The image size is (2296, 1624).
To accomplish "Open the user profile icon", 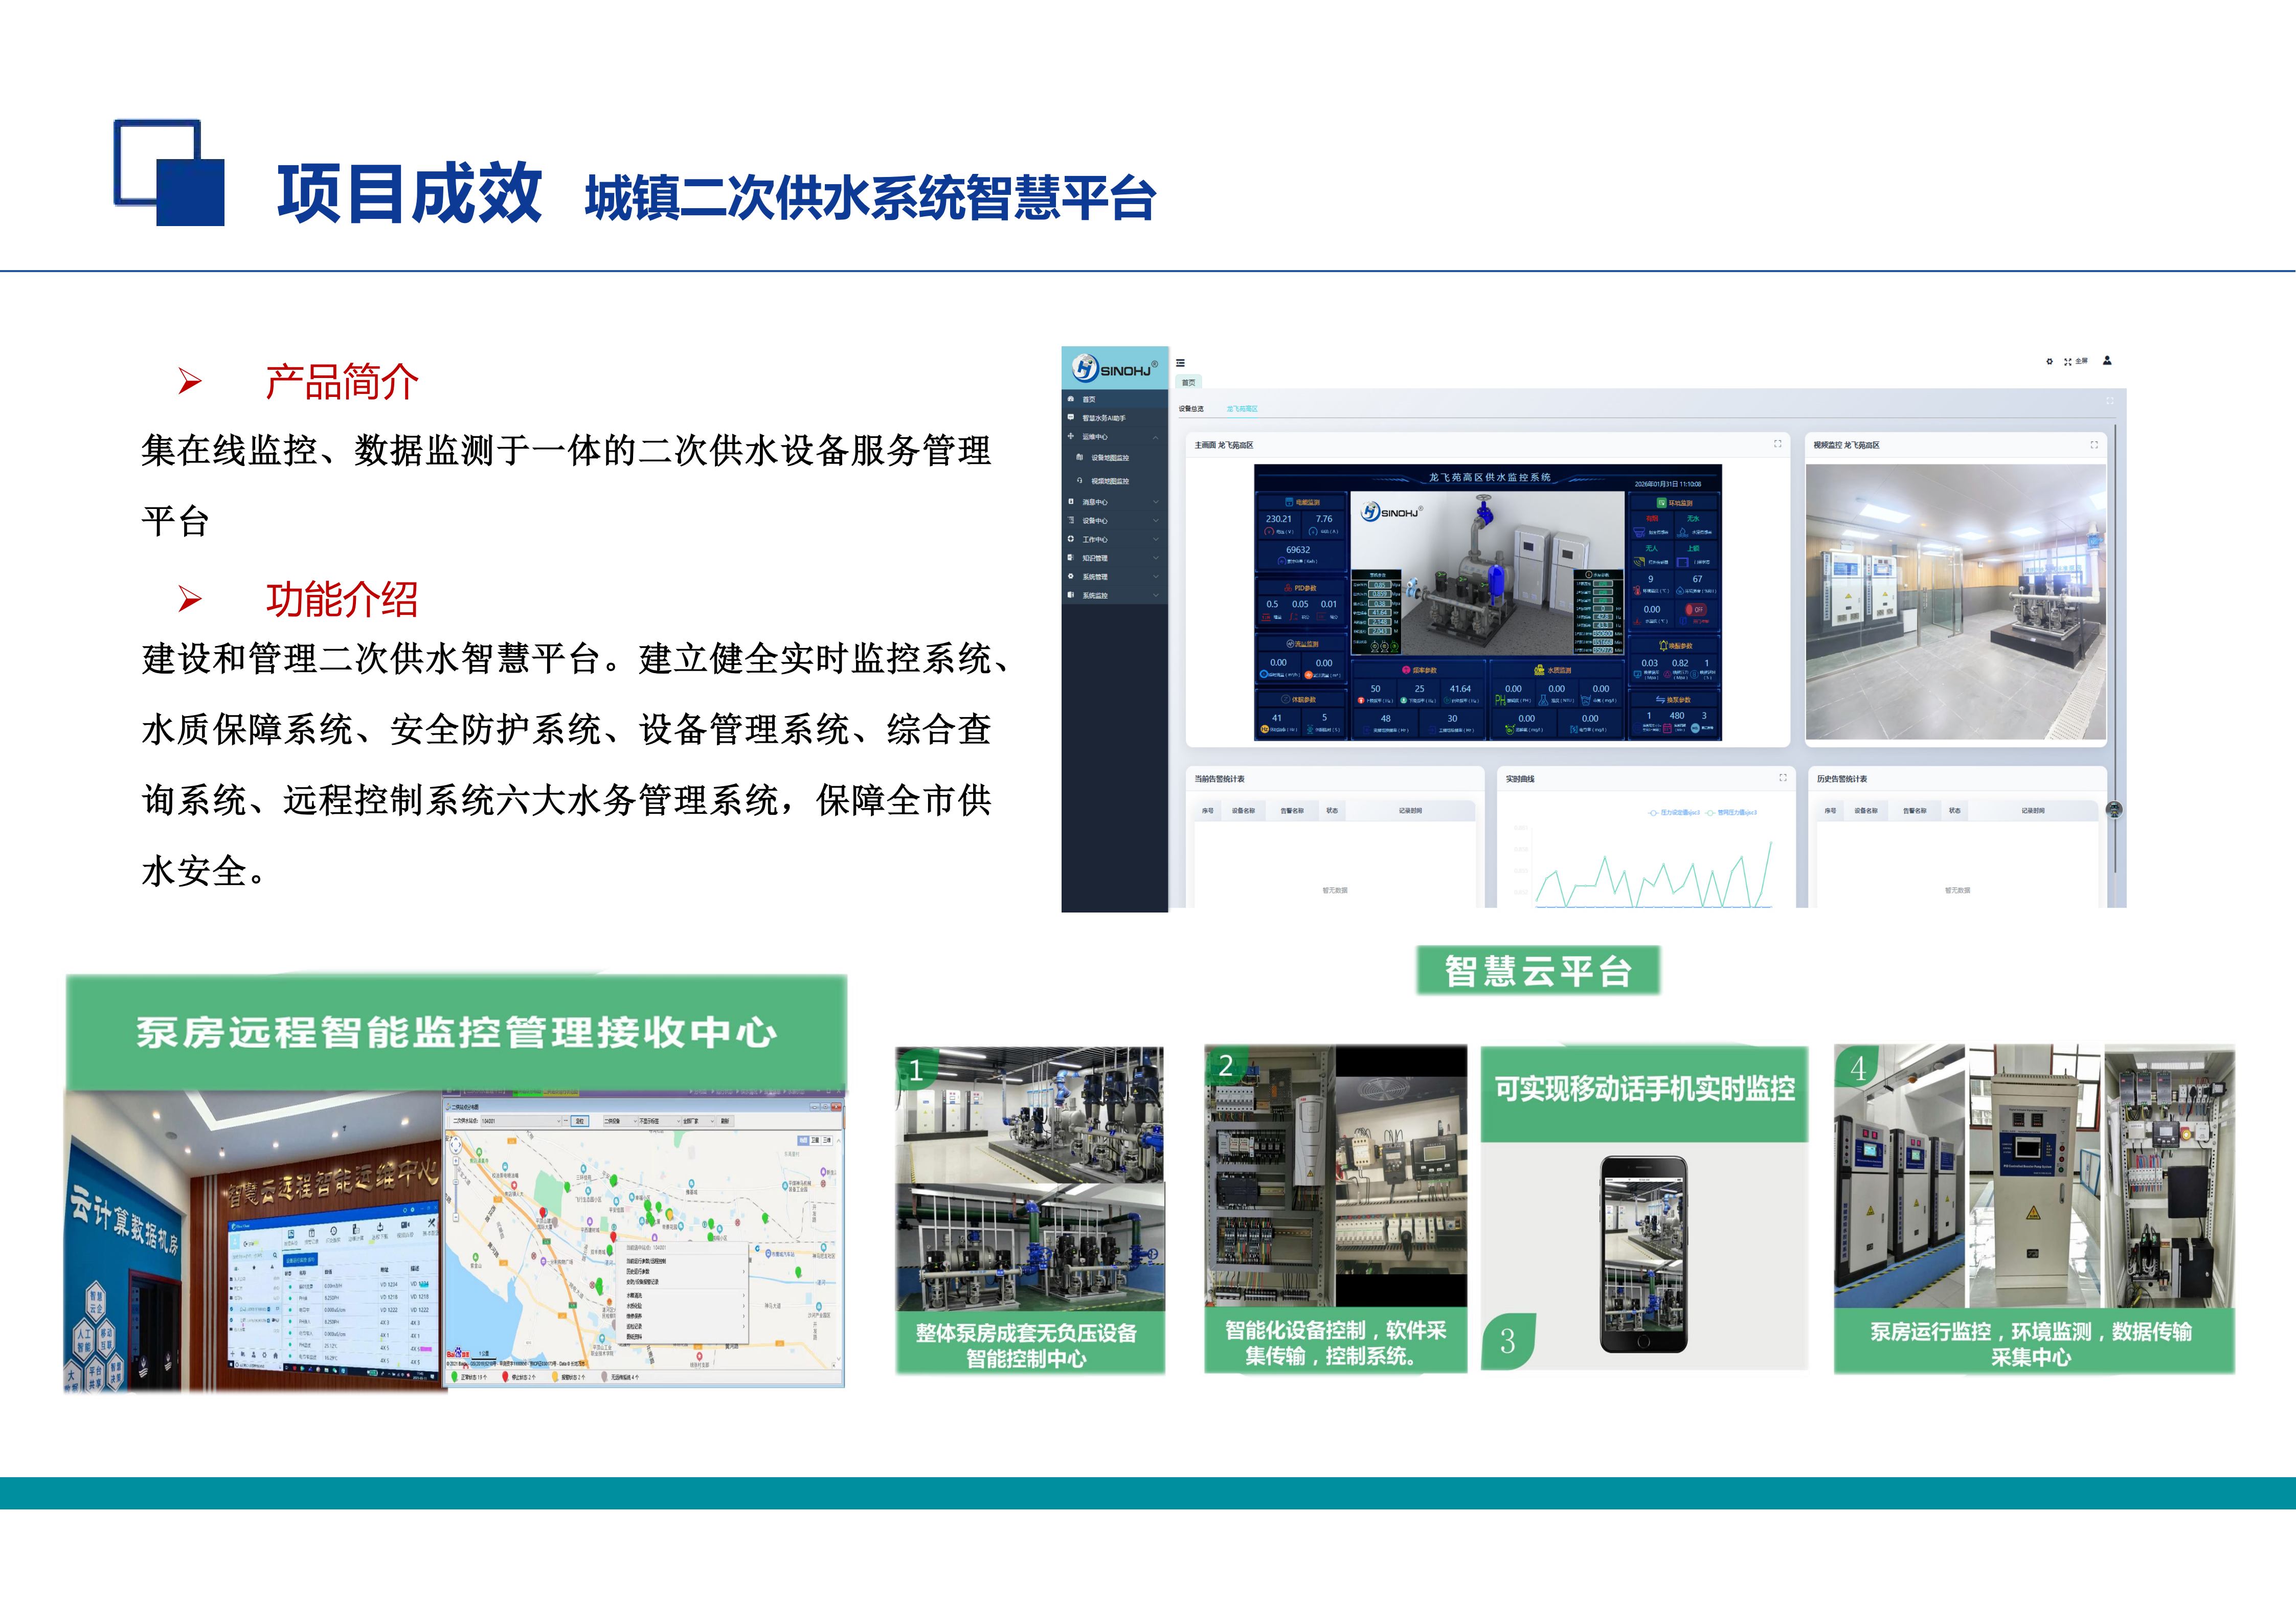I will (2107, 361).
